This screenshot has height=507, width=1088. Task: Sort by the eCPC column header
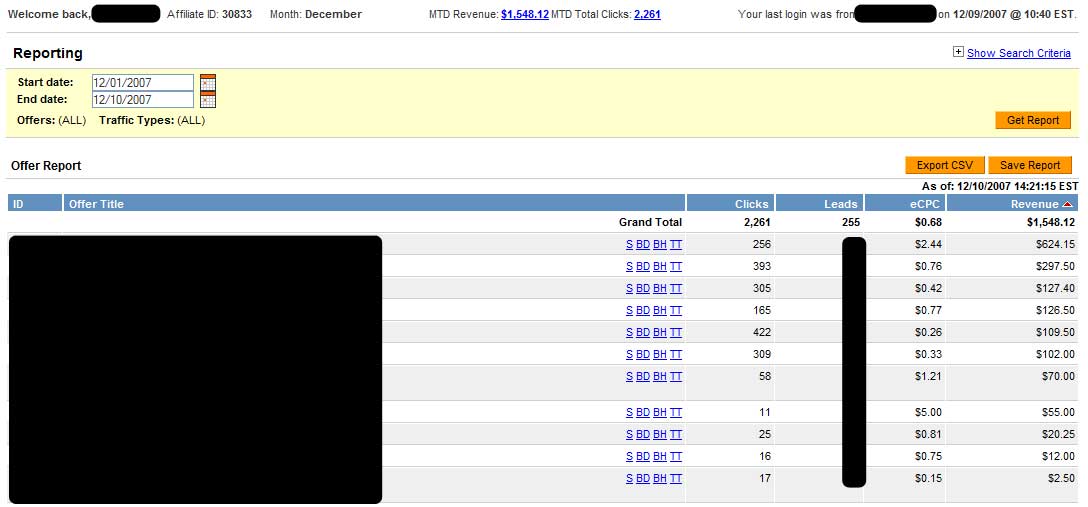(x=905, y=203)
